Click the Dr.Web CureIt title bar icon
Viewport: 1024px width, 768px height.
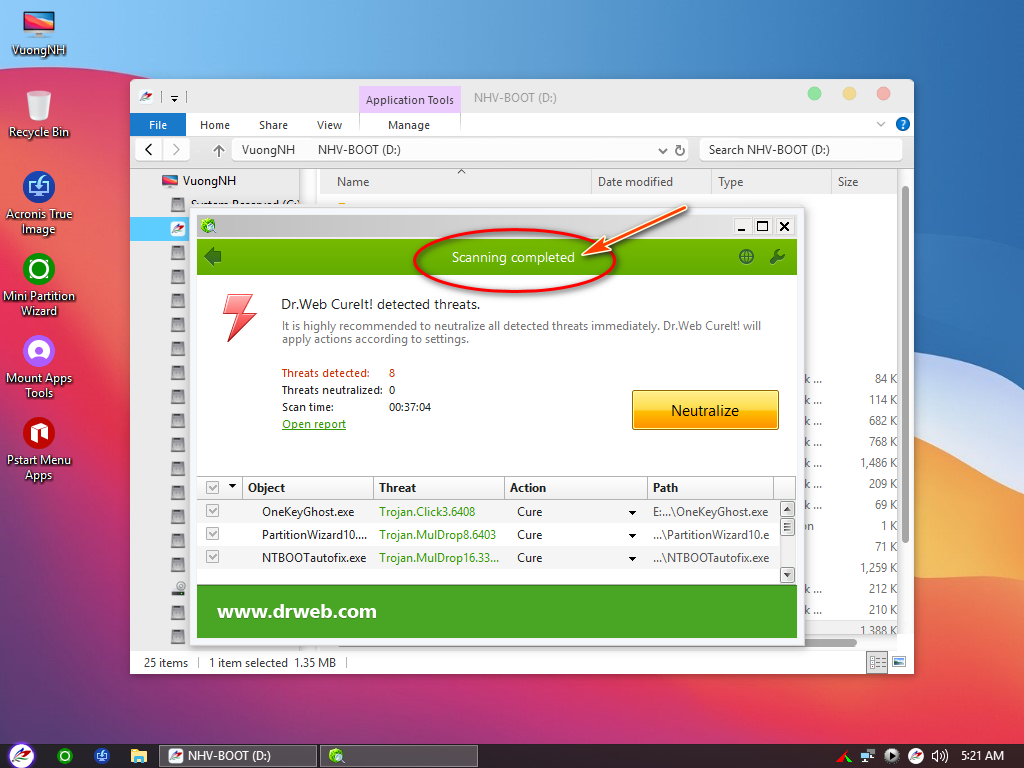208,226
